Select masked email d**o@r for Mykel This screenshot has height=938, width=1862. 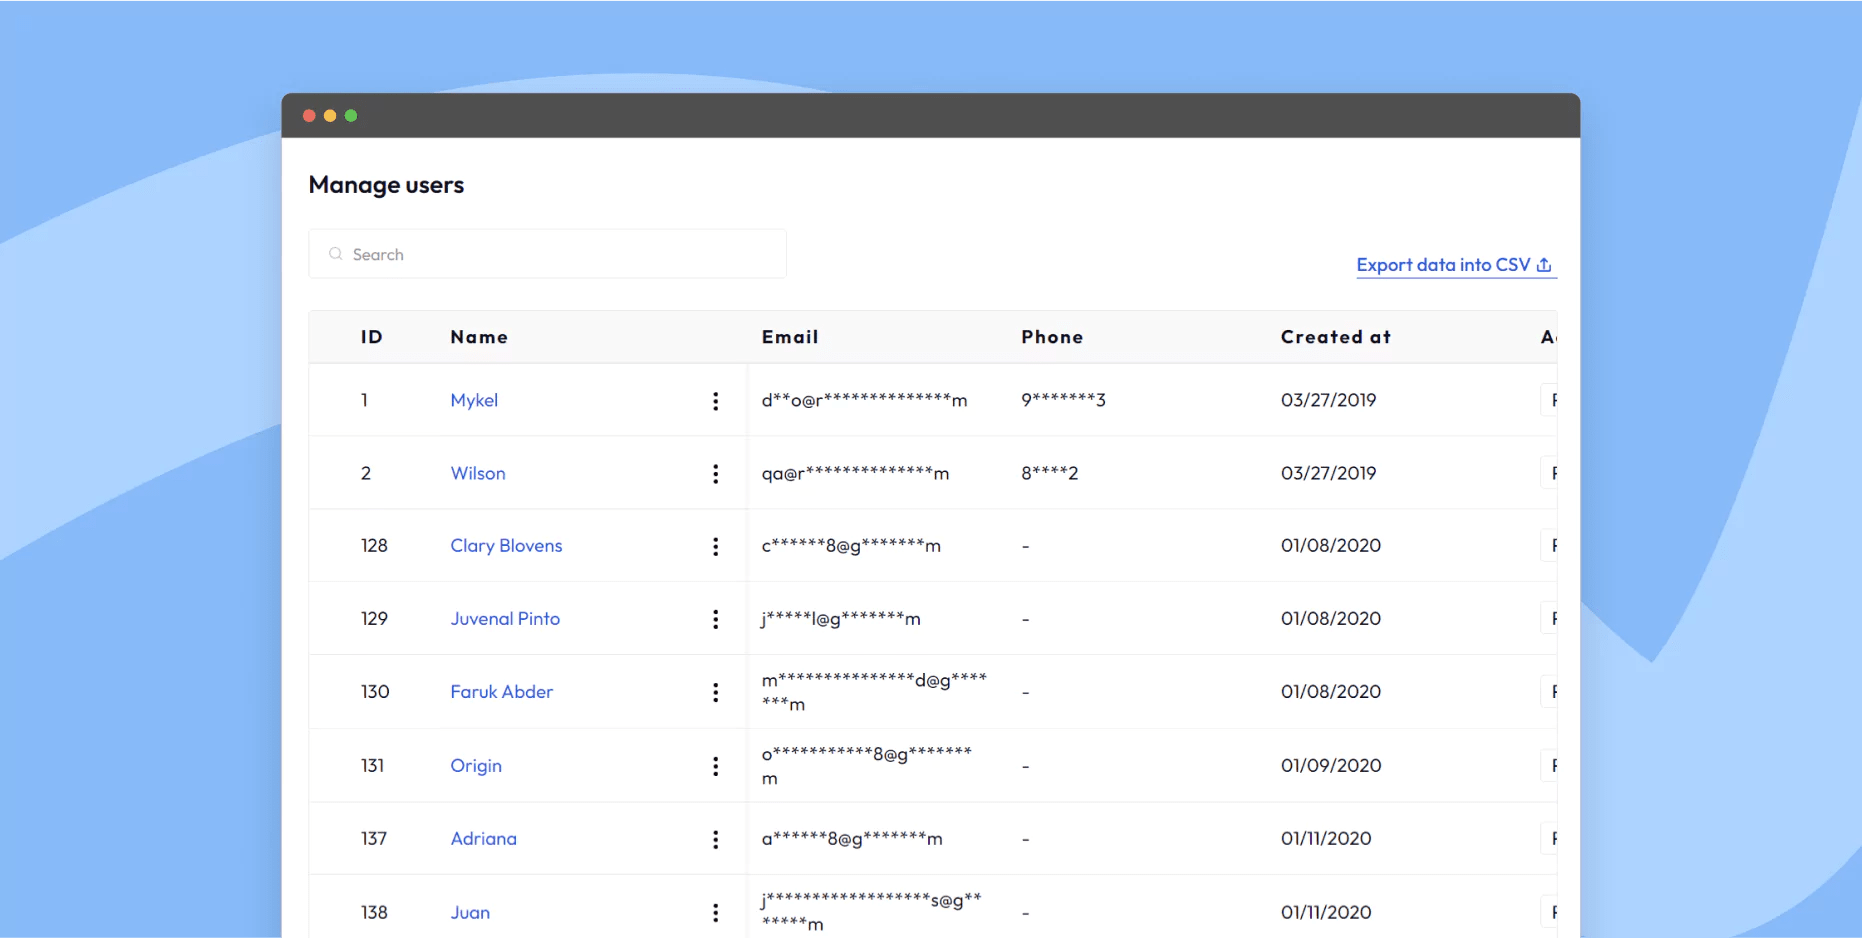point(864,400)
